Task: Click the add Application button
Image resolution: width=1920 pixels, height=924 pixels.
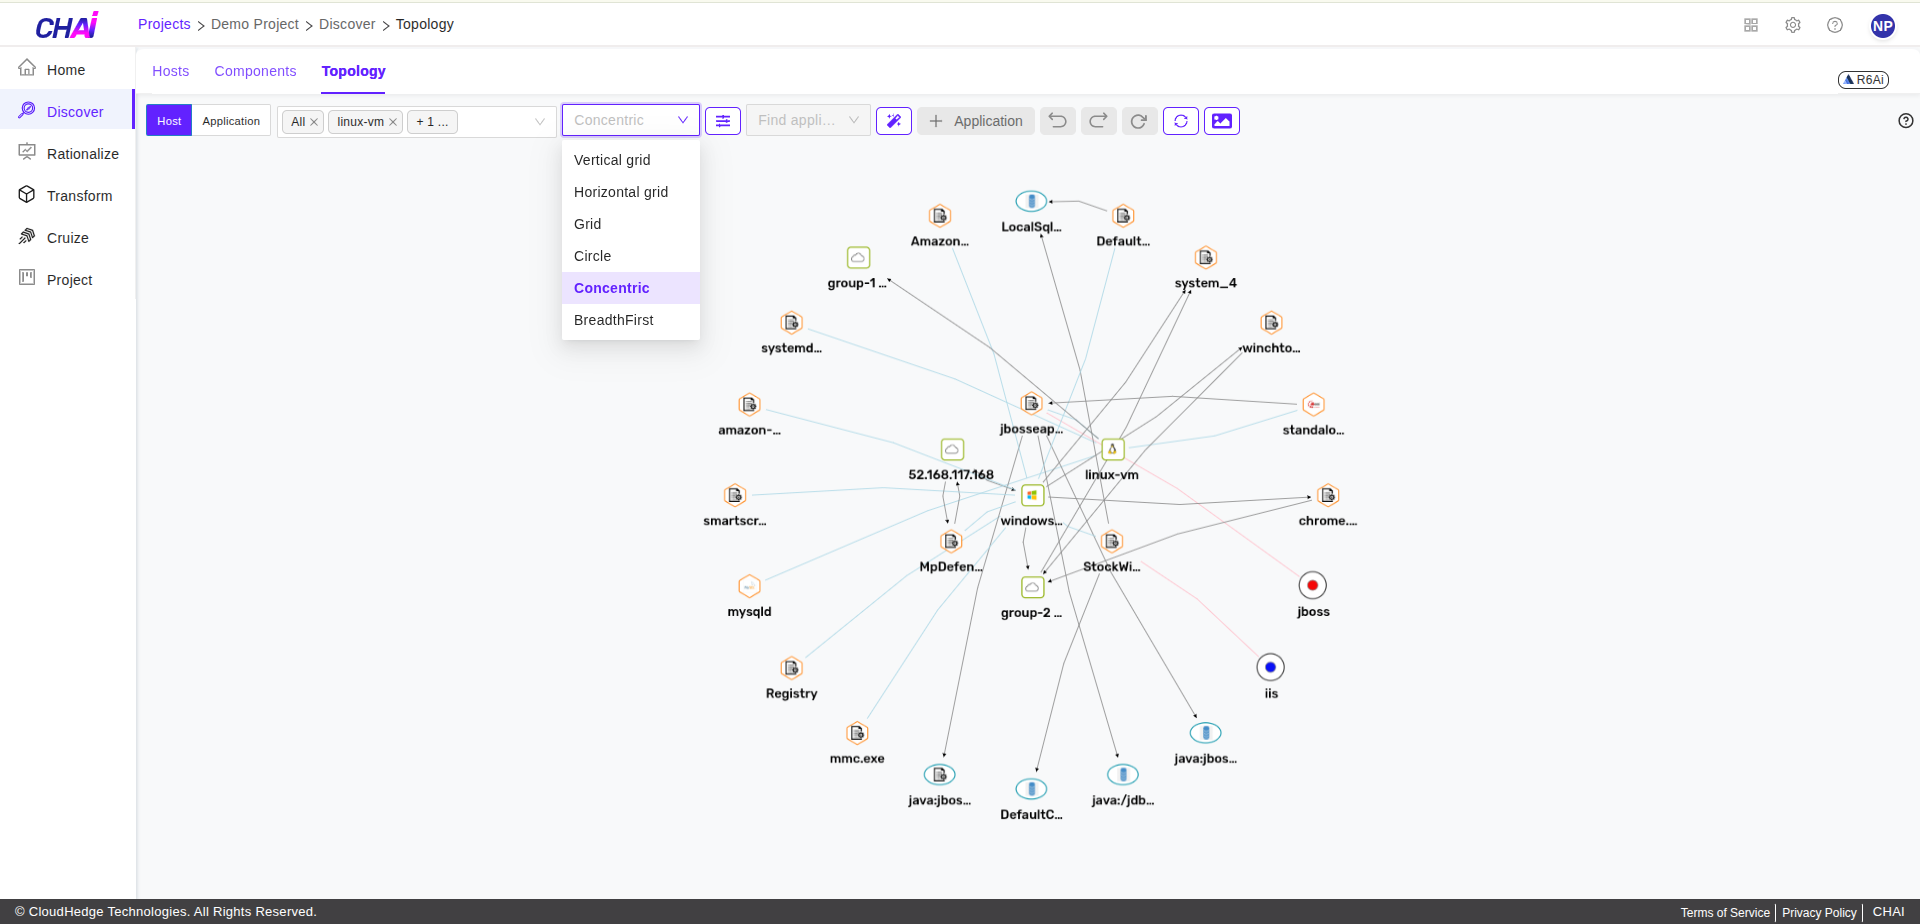Action: [975, 121]
